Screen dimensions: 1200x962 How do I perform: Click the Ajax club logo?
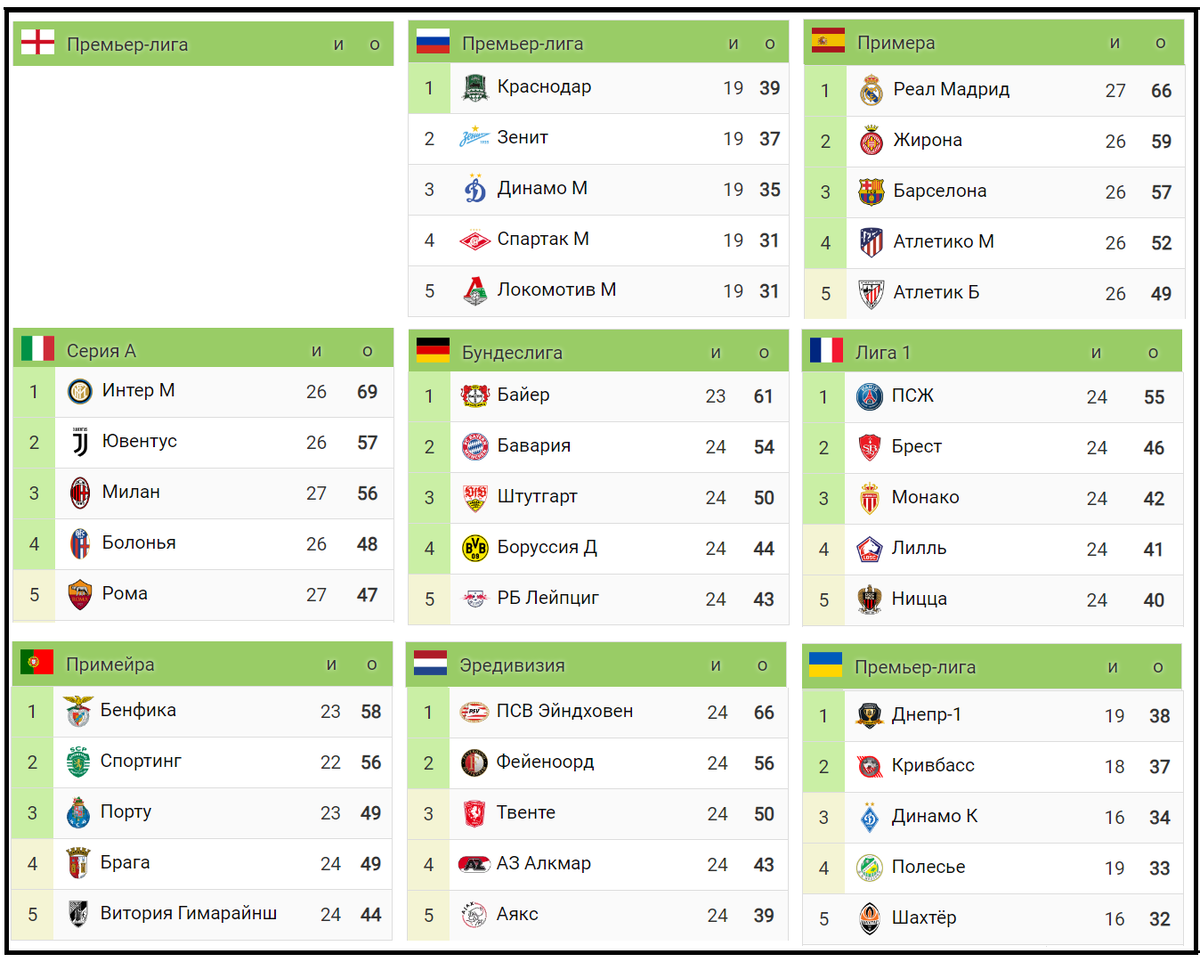click(474, 915)
